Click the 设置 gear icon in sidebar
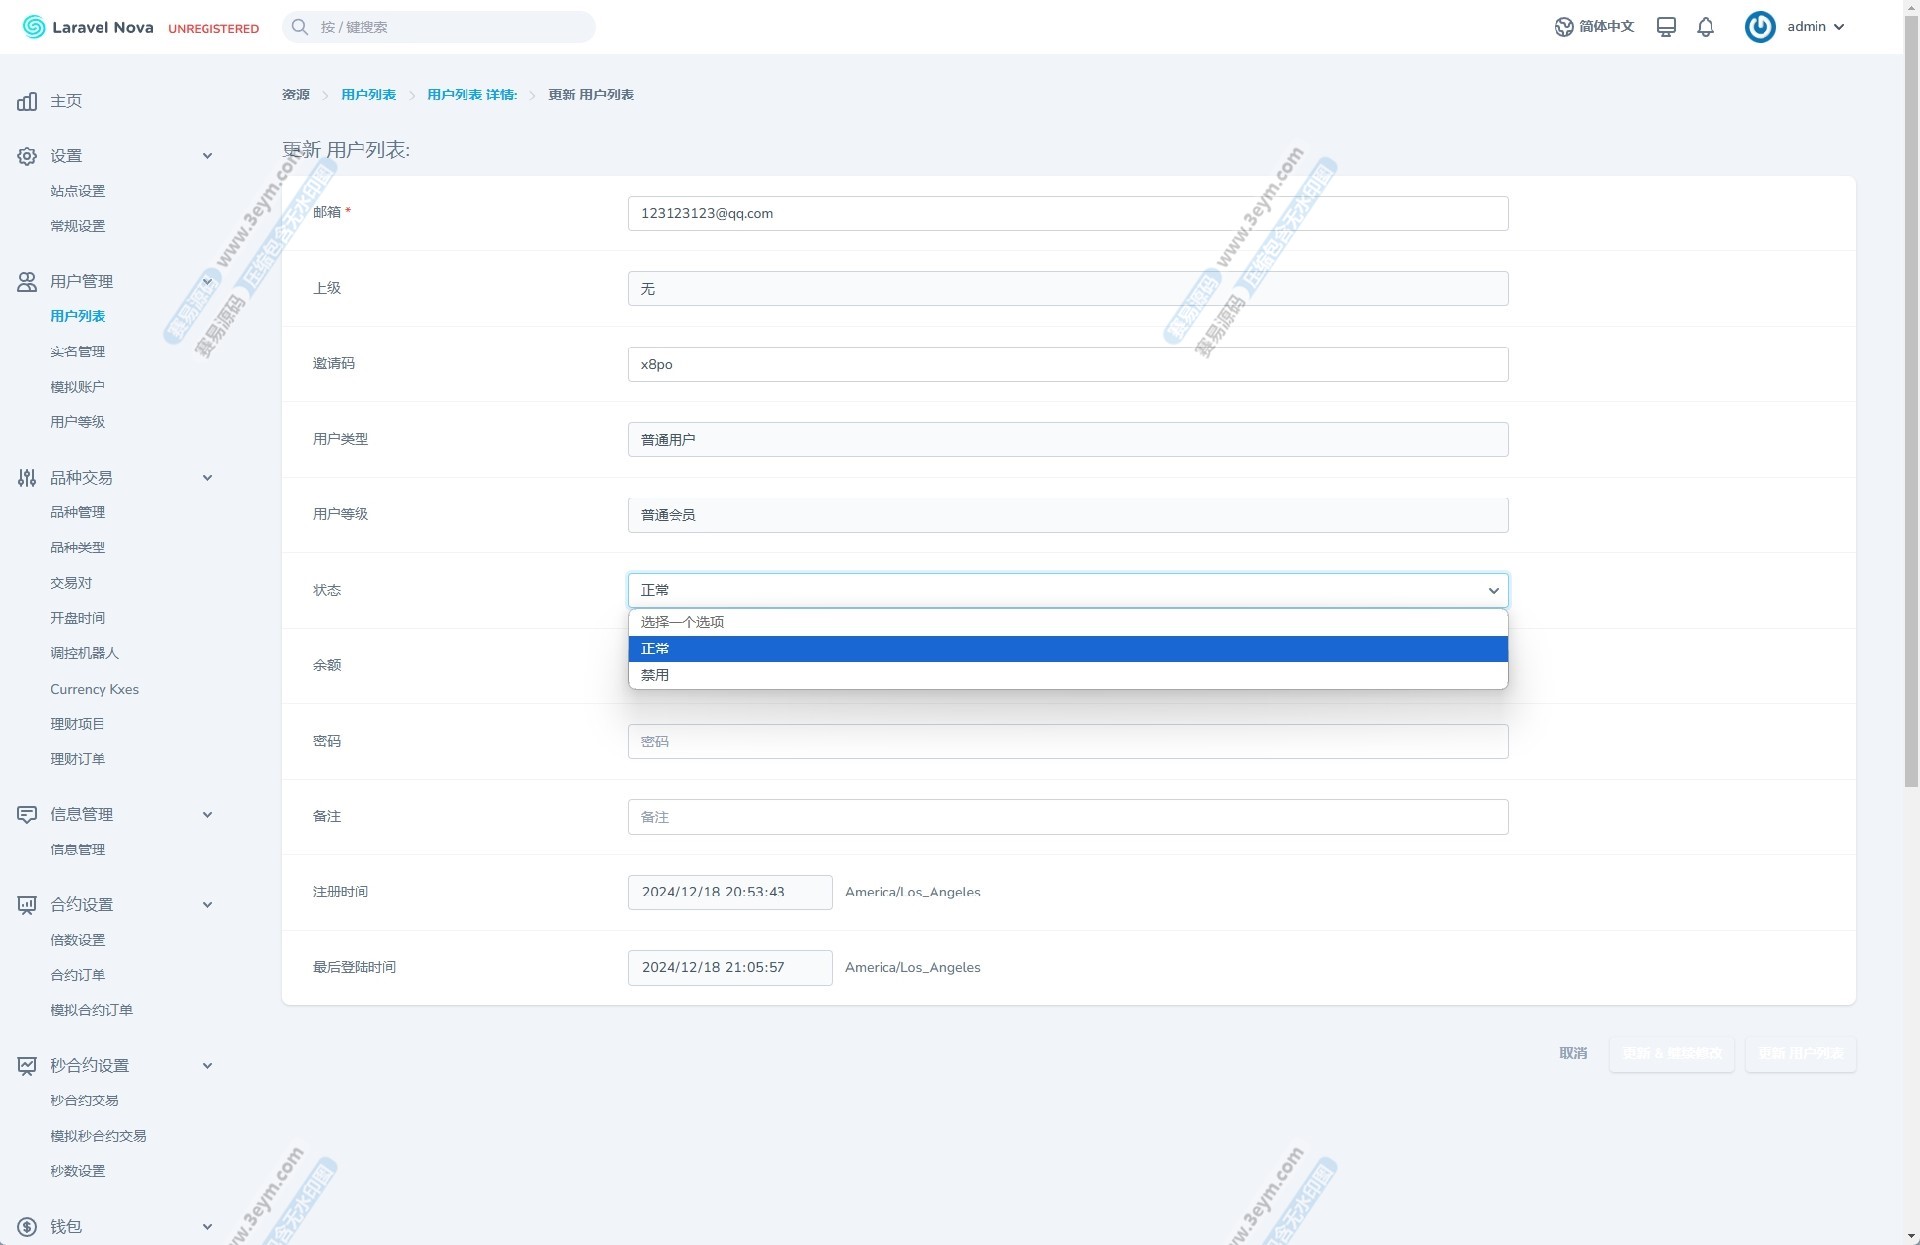This screenshot has width=1920, height=1245. pos(27,156)
